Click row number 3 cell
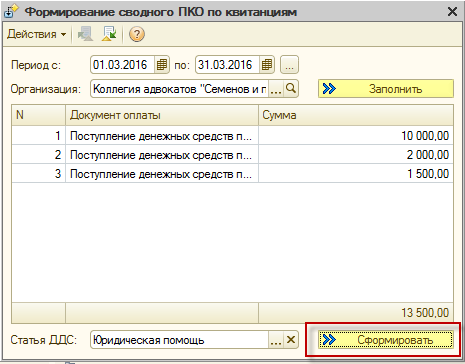 tap(38, 174)
